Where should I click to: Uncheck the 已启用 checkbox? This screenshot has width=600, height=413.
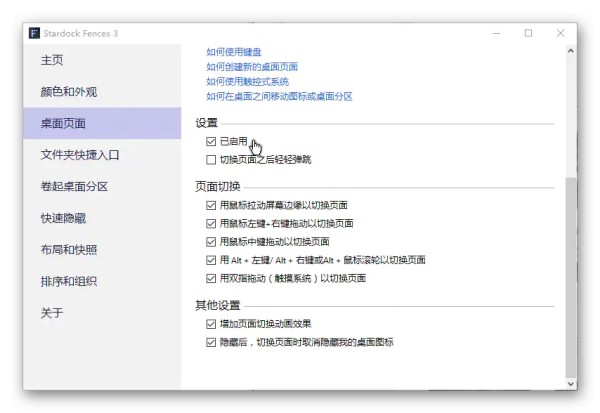click(211, 142)
